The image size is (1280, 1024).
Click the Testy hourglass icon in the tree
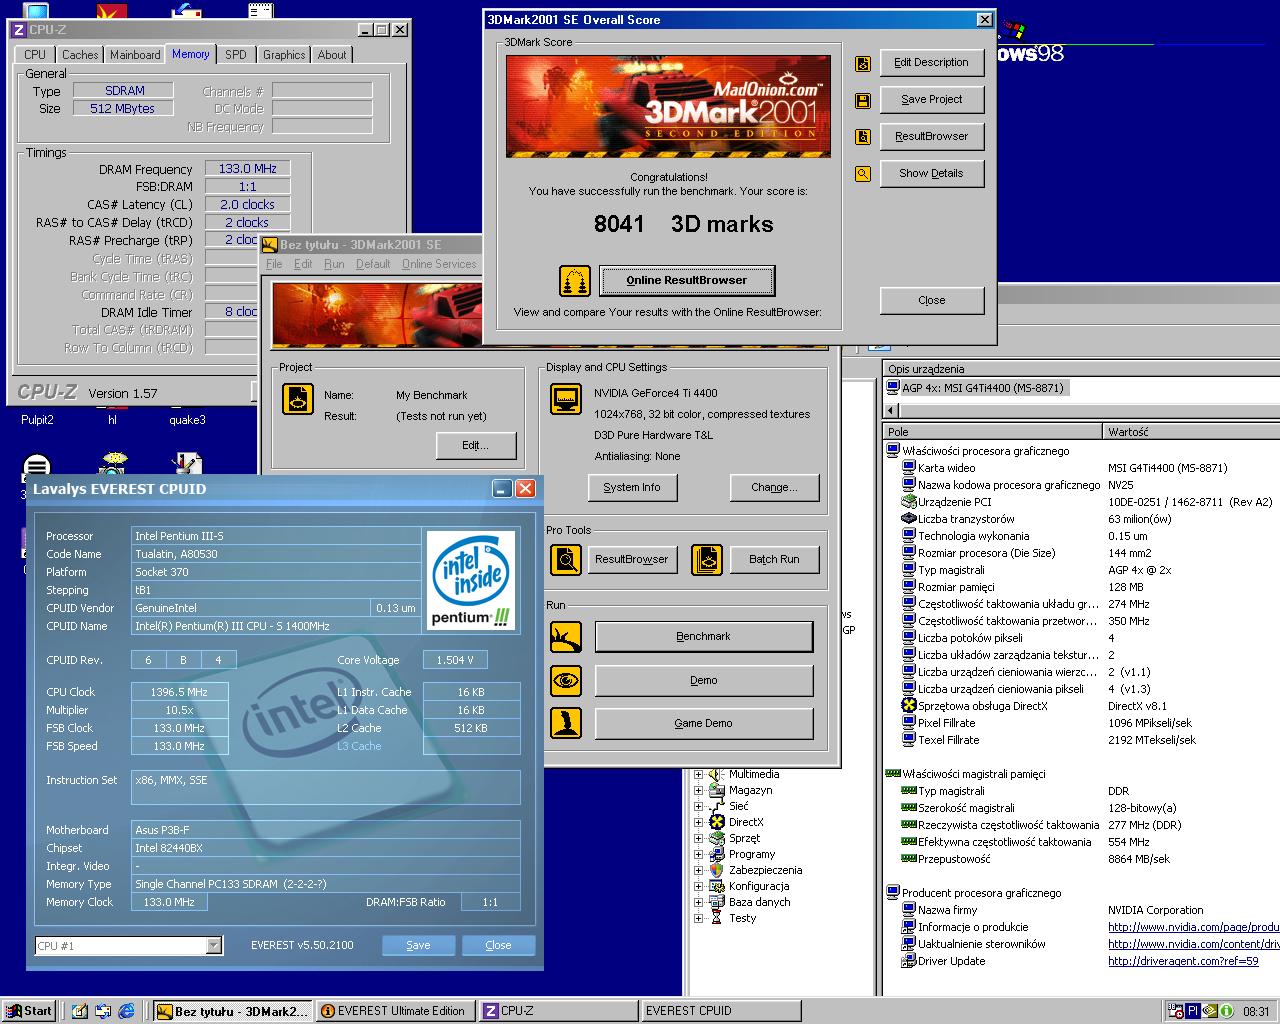coord(717,918)
